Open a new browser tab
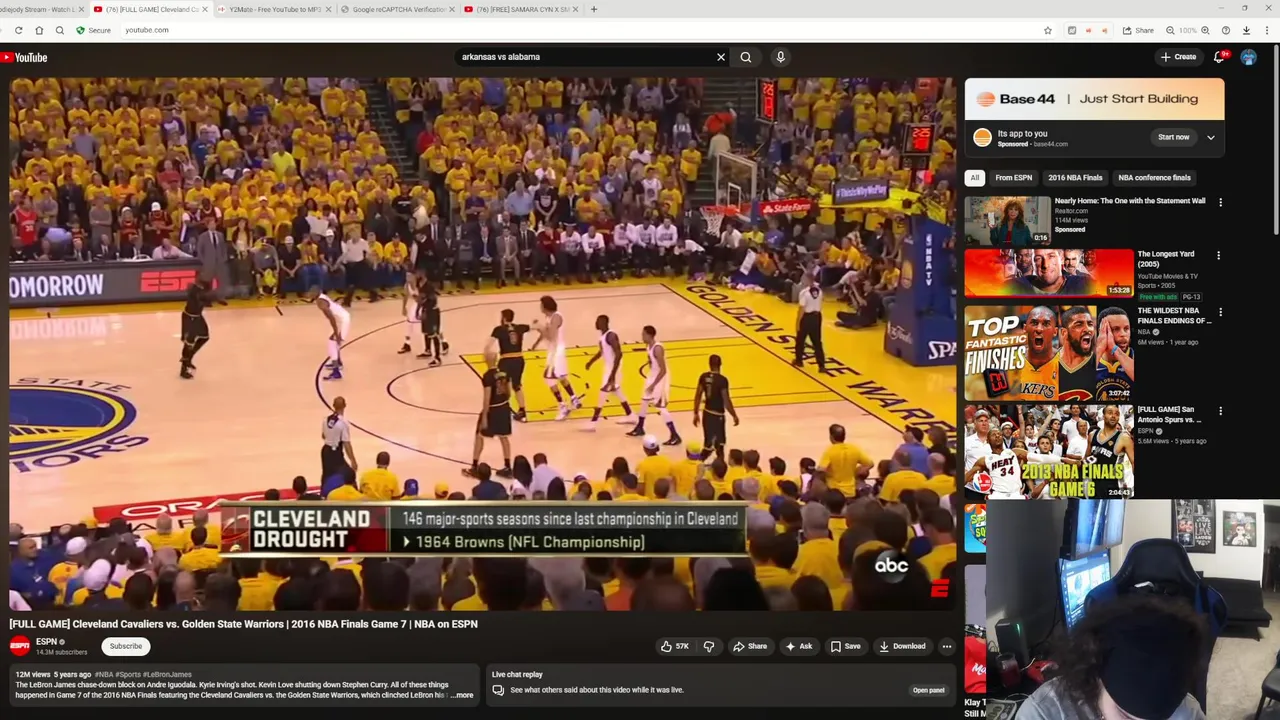The image size is (1280, 720). tap(594, 9)
